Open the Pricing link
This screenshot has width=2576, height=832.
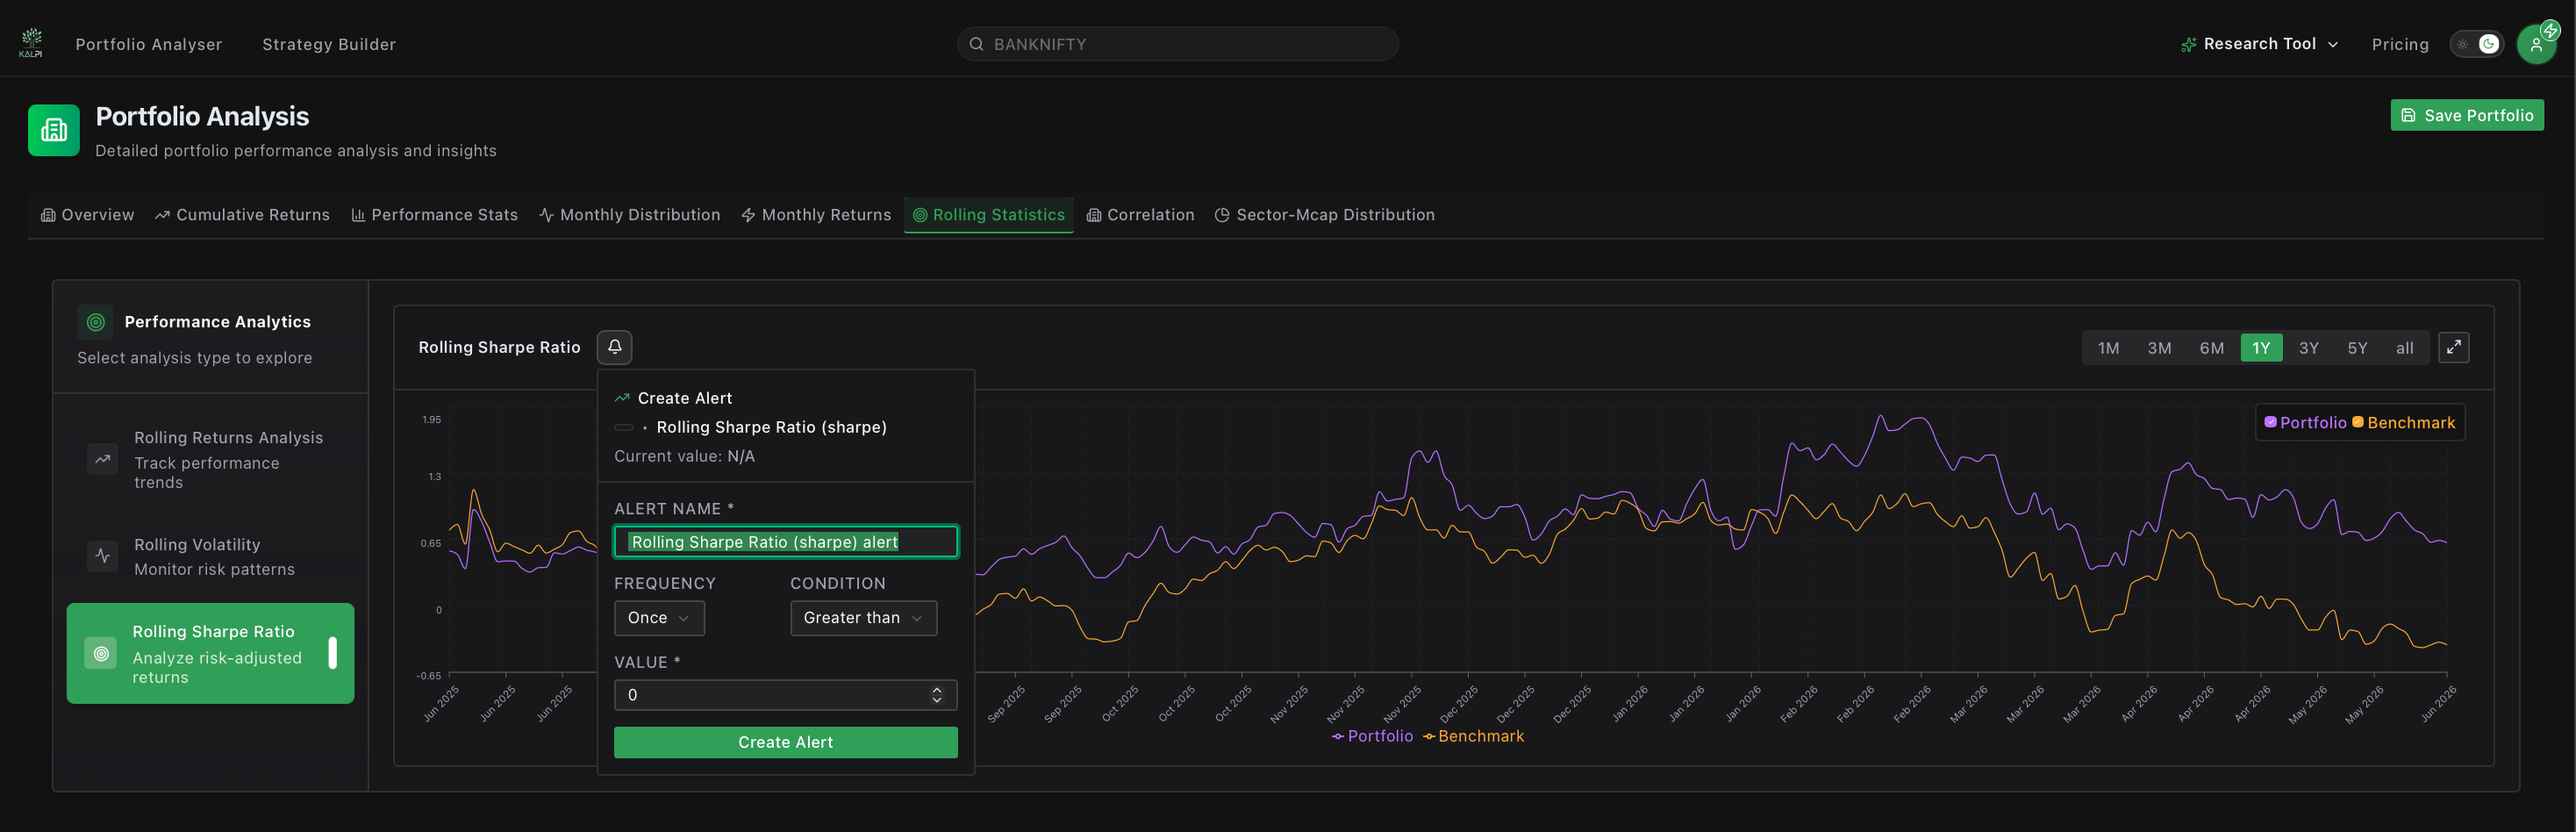(x=2399, y=44)
